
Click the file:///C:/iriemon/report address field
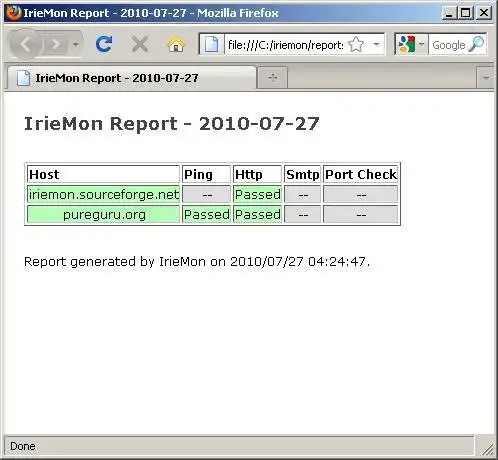[x=286, y=45]
